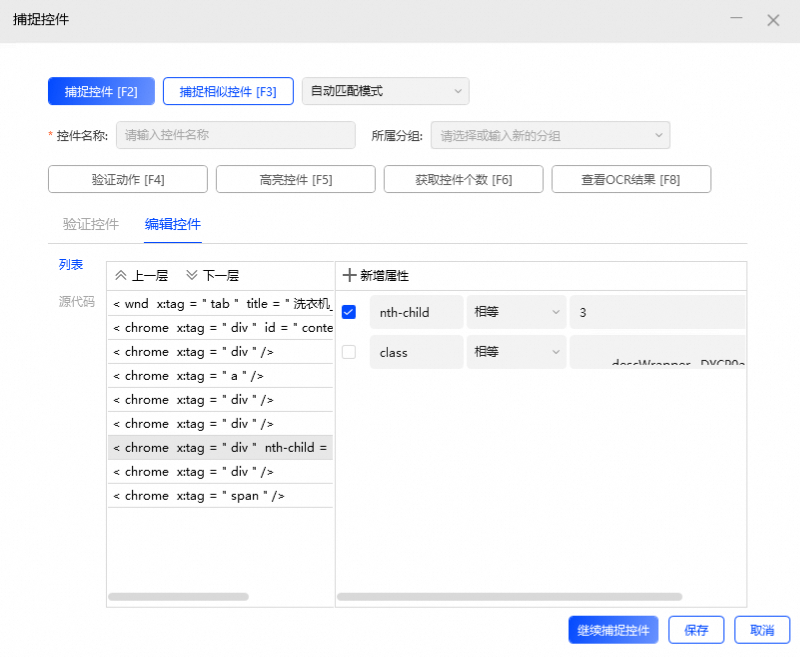Click the 查看OCR结果 [F8] button
Image resolution: width=800 pixels, height=657 pixels.
tap(631, 179)
